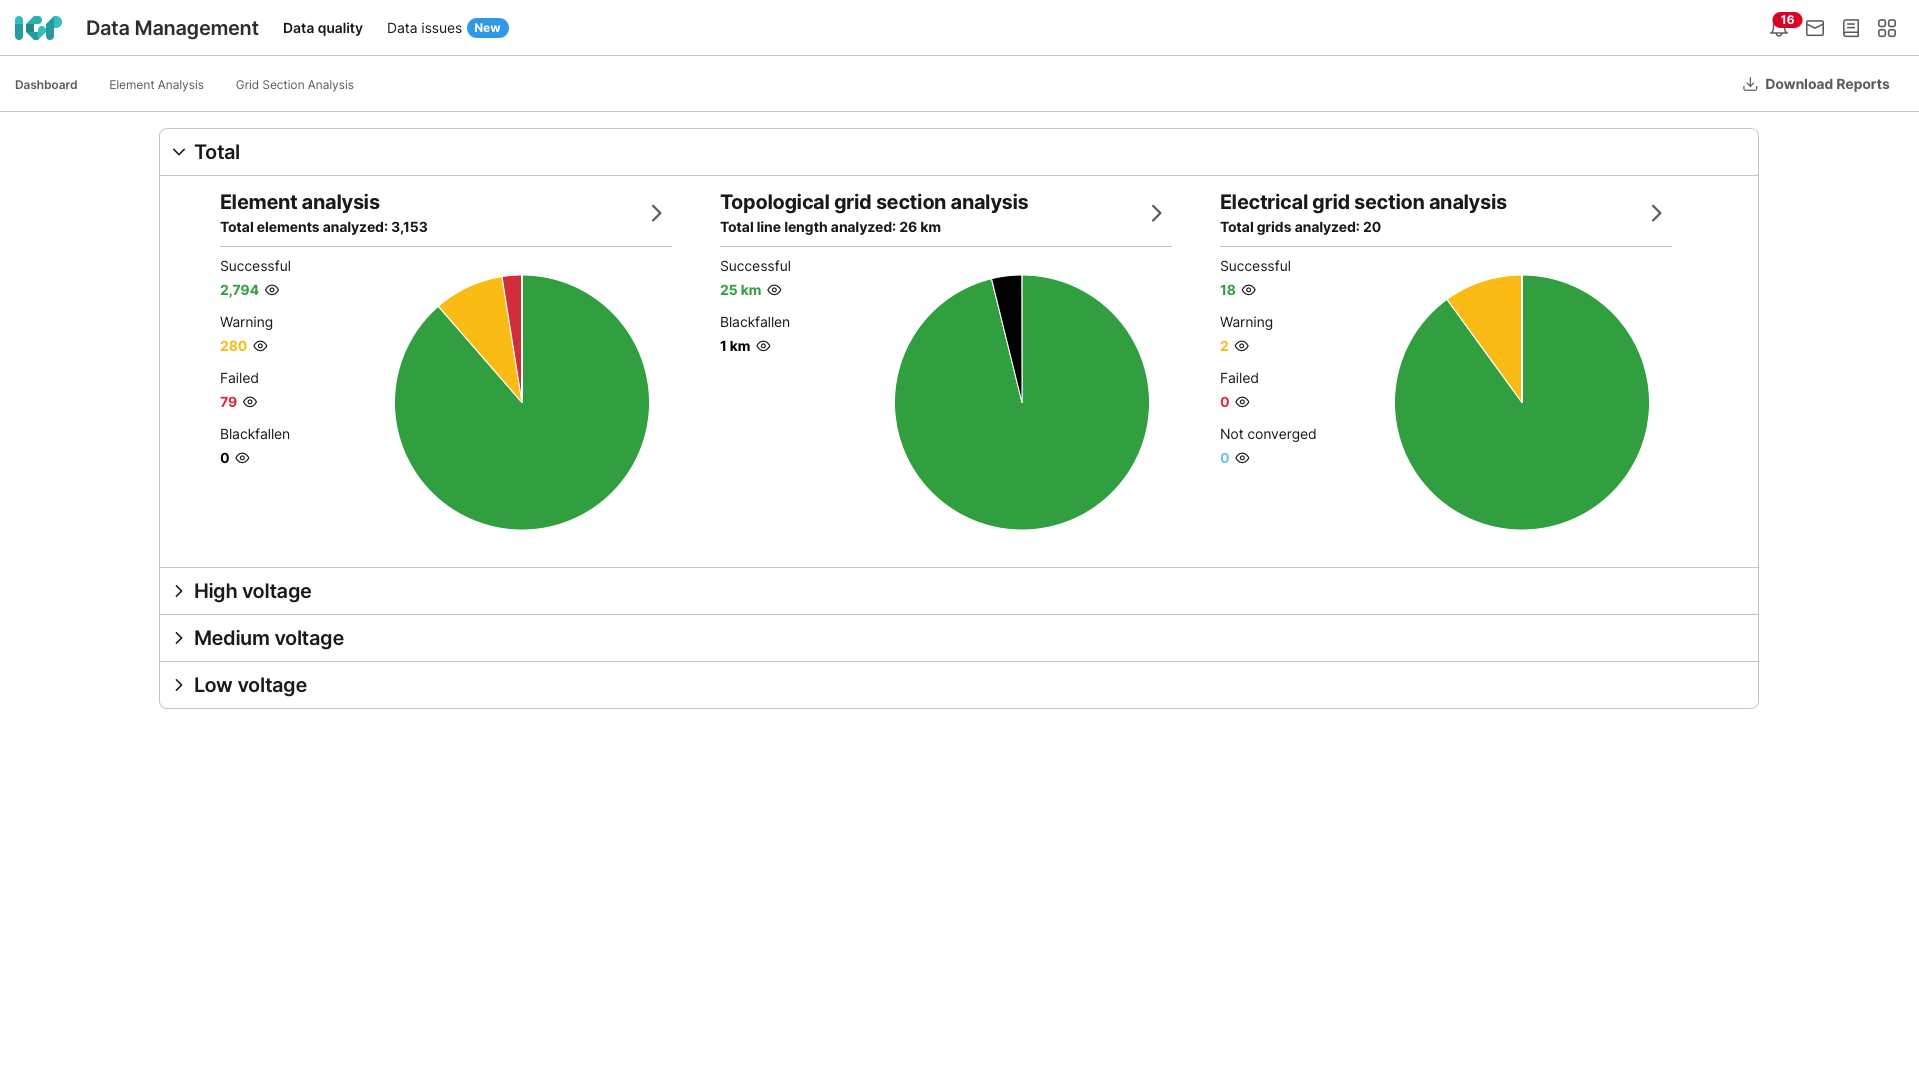1919x1080 pixels.
Task: Open Topological grid section analysis arrow
Action: point(1157,213)
